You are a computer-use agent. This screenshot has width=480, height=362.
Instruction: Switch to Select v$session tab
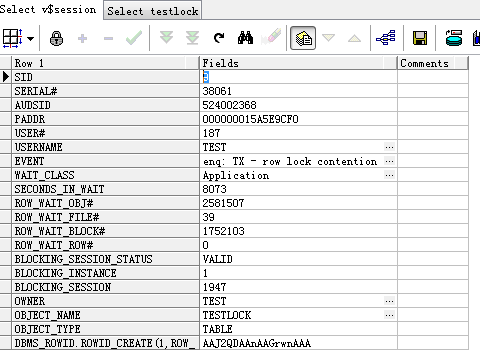(48, 9)
